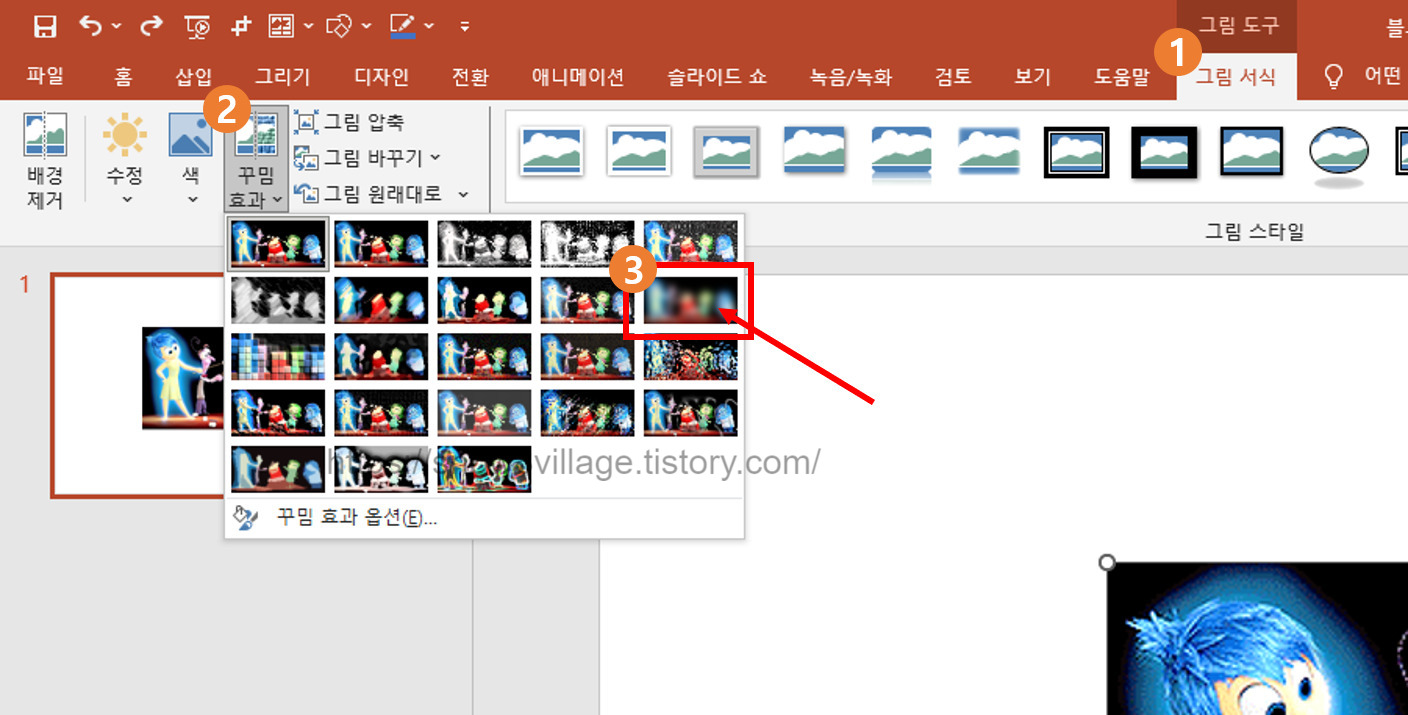
Task: Click the Undo arrow icon
Action: pos(91,26)
